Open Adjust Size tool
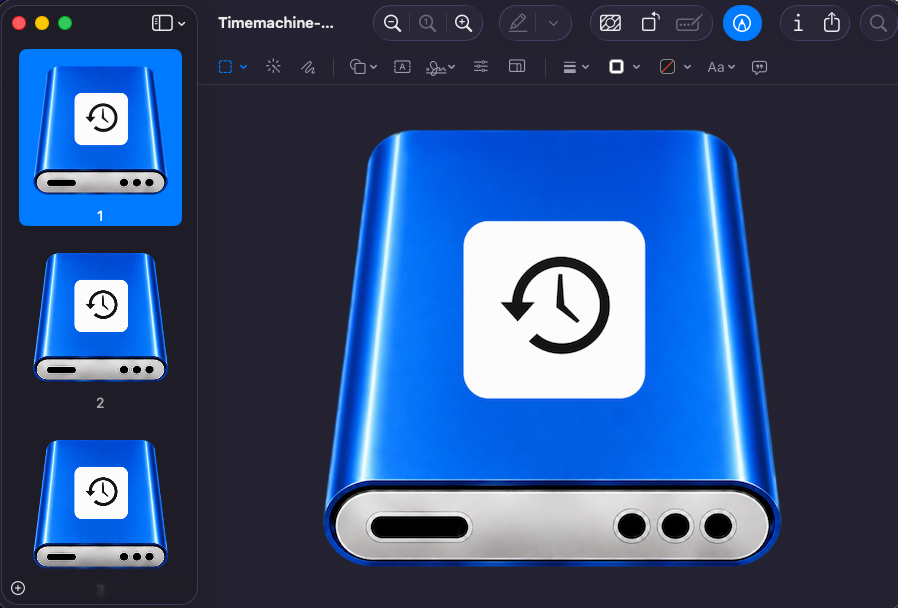The width and height of the screenshot is (898, 608). click(x=517, y=66)
